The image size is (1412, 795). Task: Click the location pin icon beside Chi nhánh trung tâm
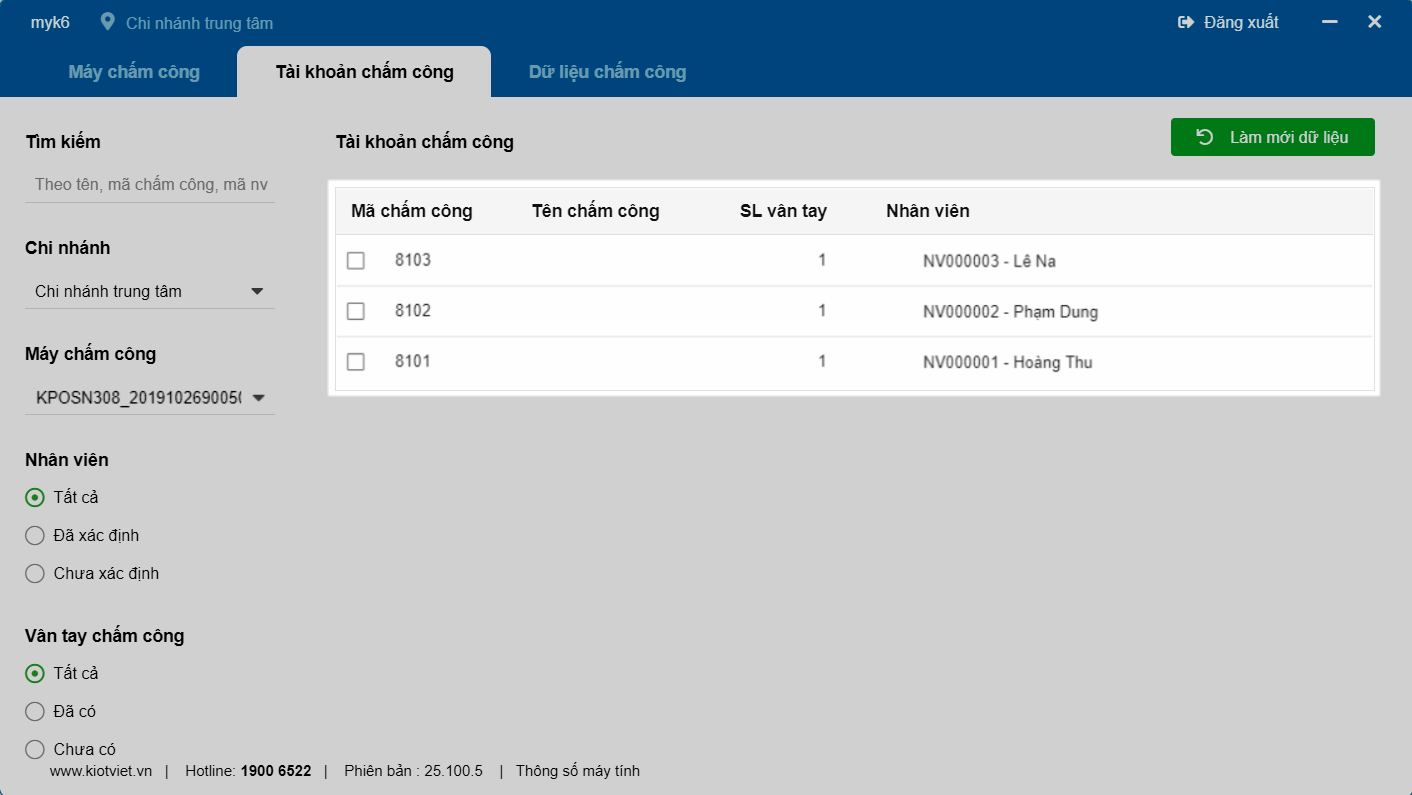[108, 22]
